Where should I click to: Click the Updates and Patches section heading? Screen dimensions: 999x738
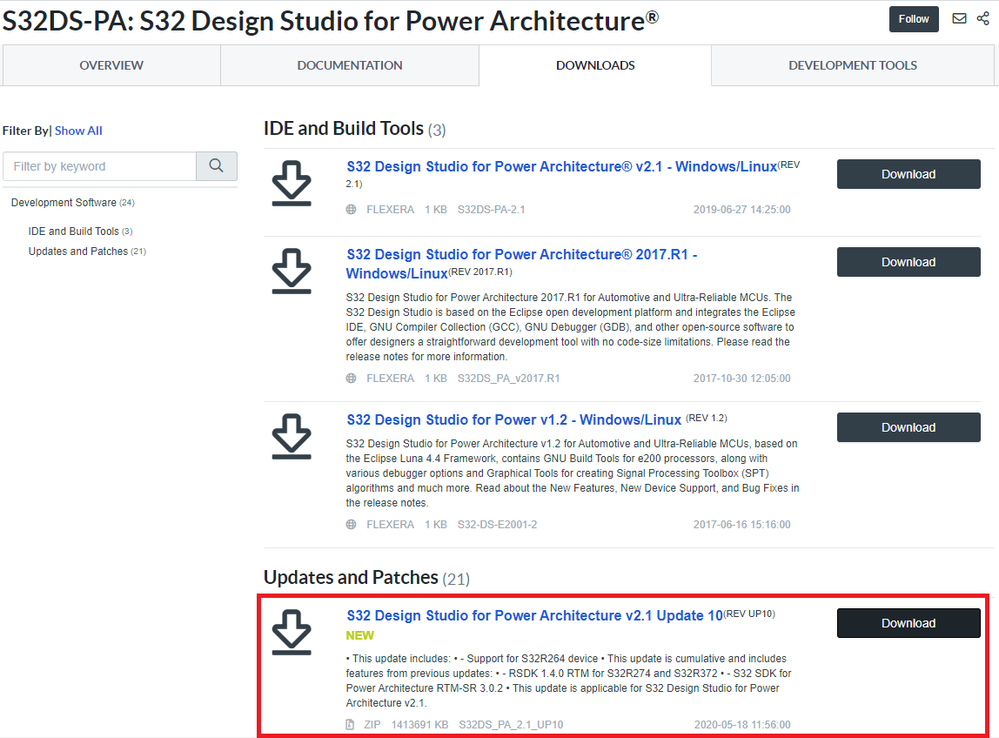pyautogui.click(x=351, y=577)
